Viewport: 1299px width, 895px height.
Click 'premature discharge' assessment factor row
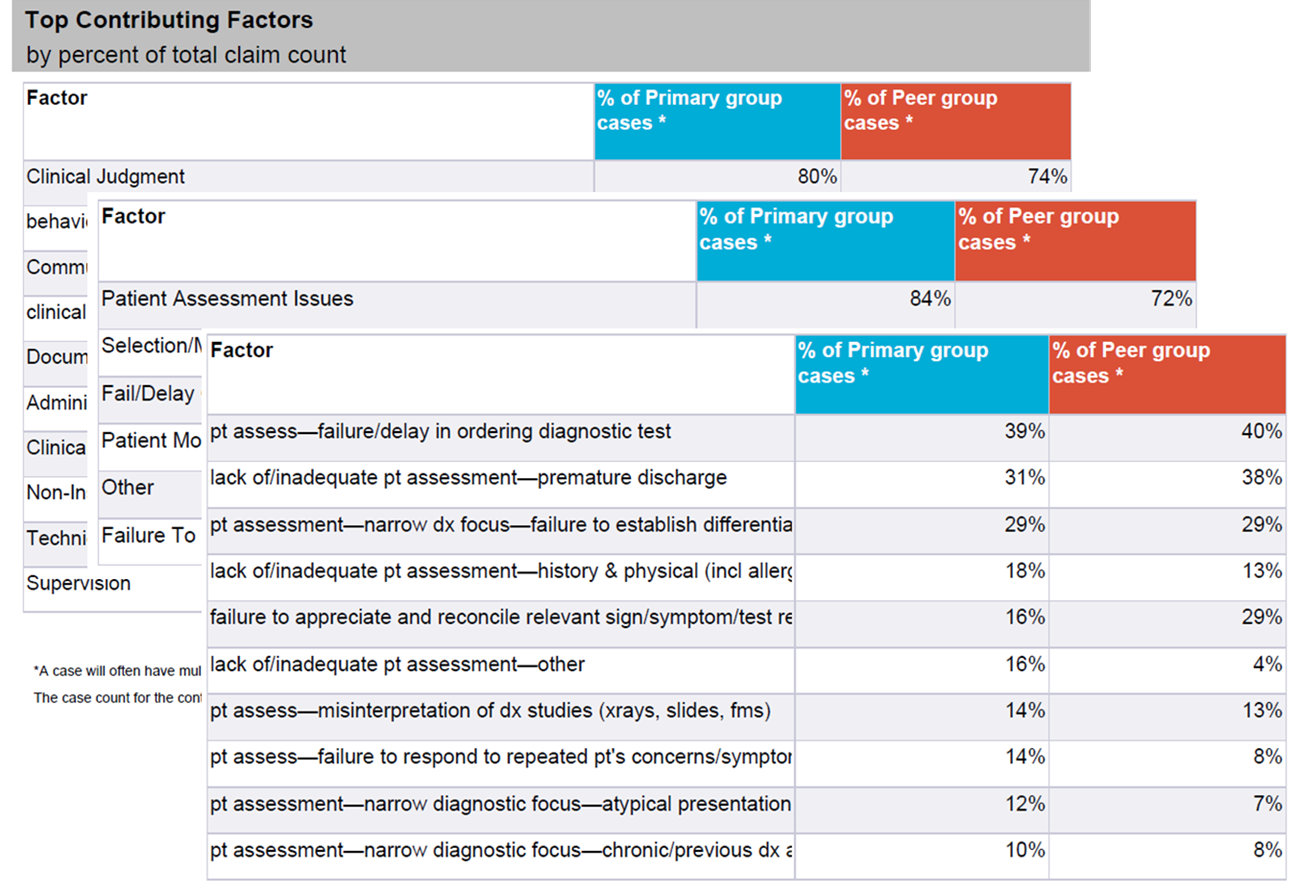tap(468, 478)
